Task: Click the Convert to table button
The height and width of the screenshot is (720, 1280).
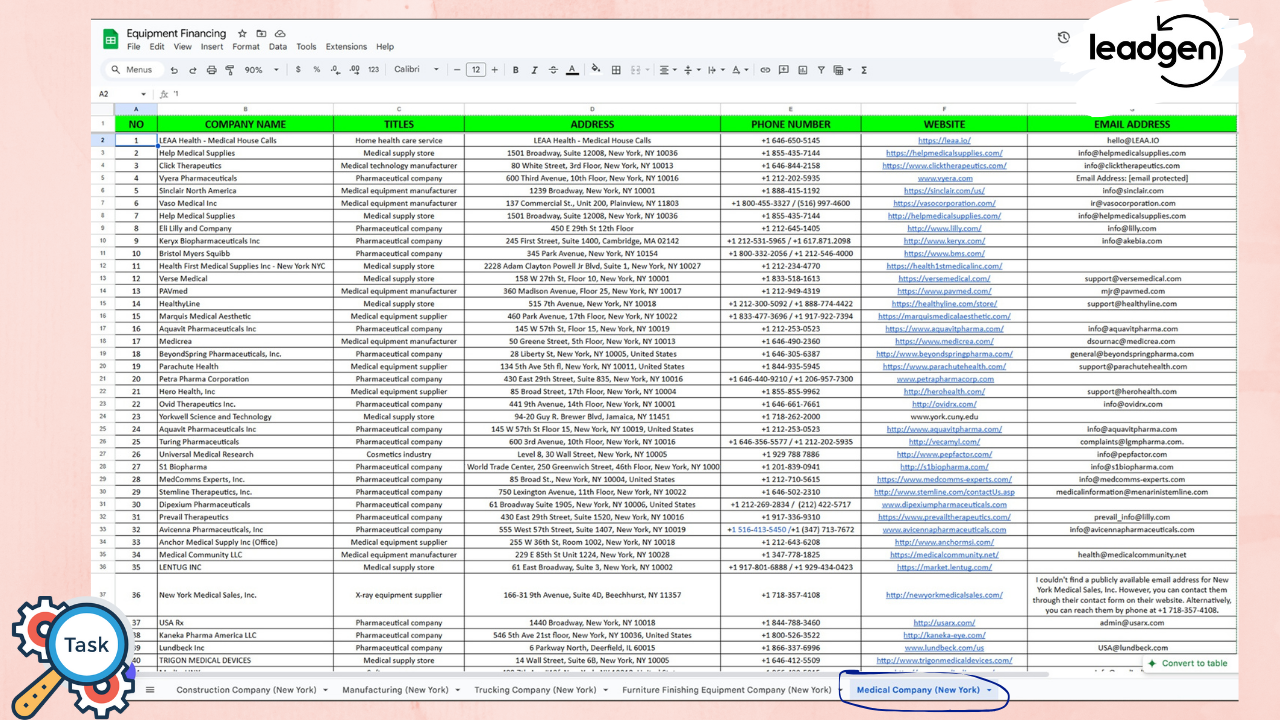Action: [x=1187, y=663]
